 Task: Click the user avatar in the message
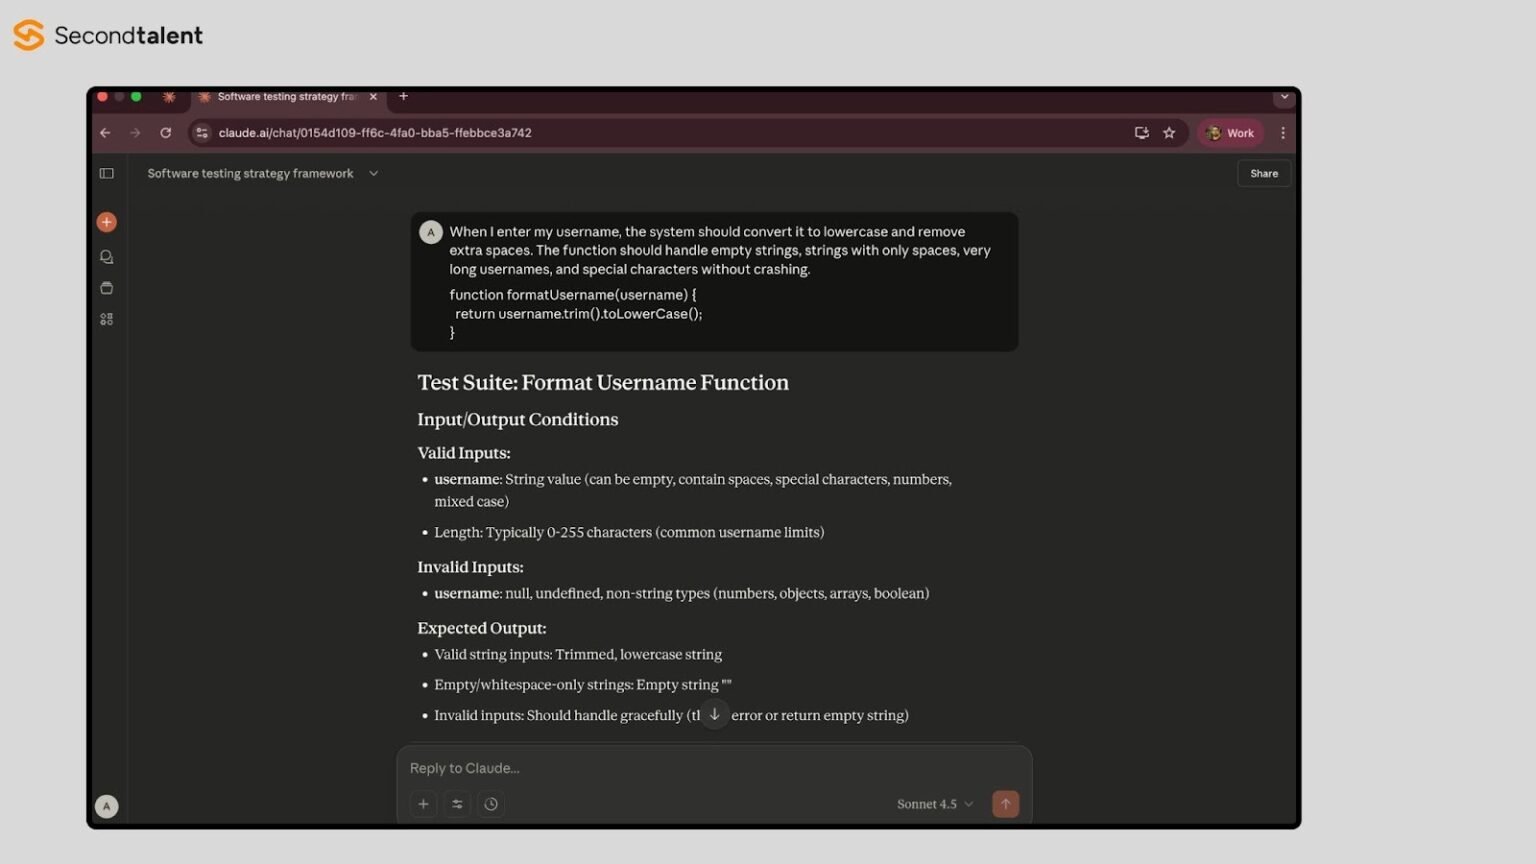[x=431, y=232]
